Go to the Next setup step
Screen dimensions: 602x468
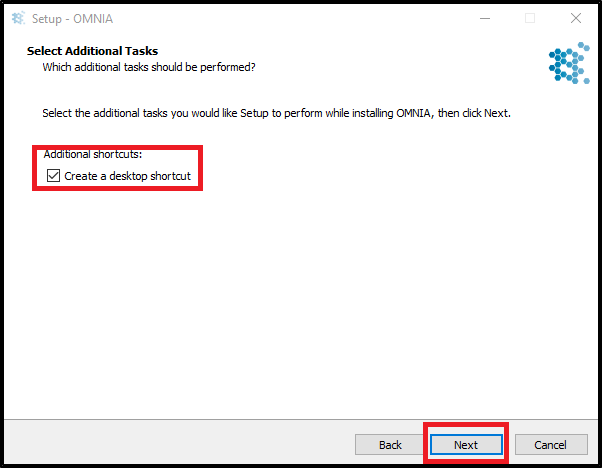pos(466,445)
